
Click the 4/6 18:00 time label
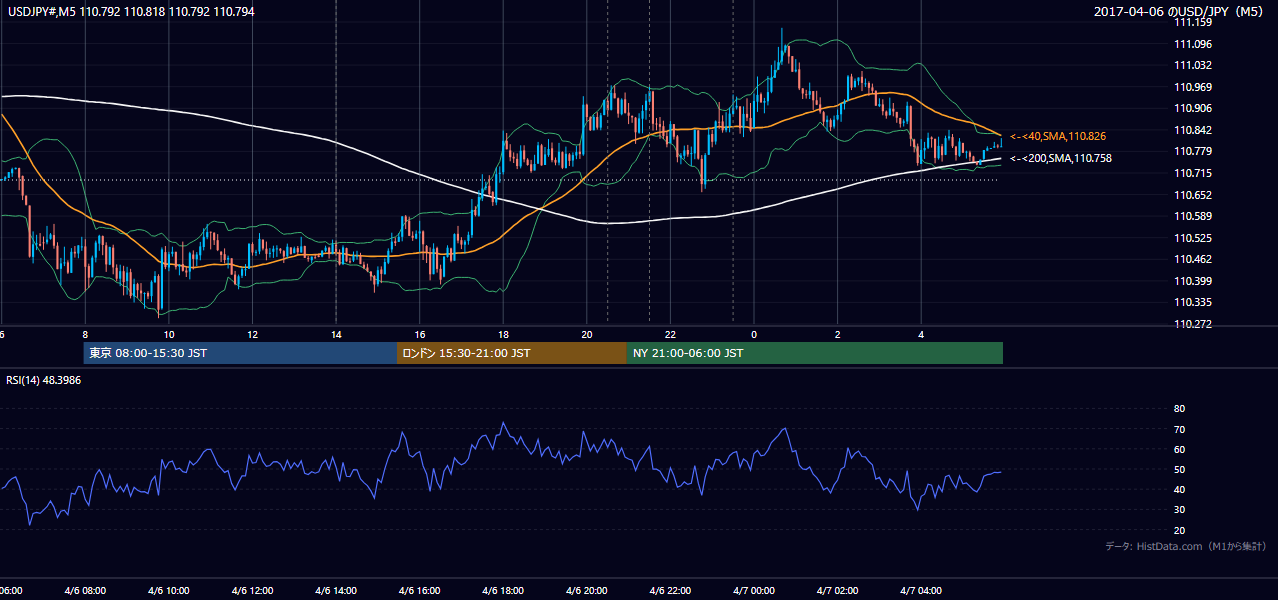(x=503, y=591)
